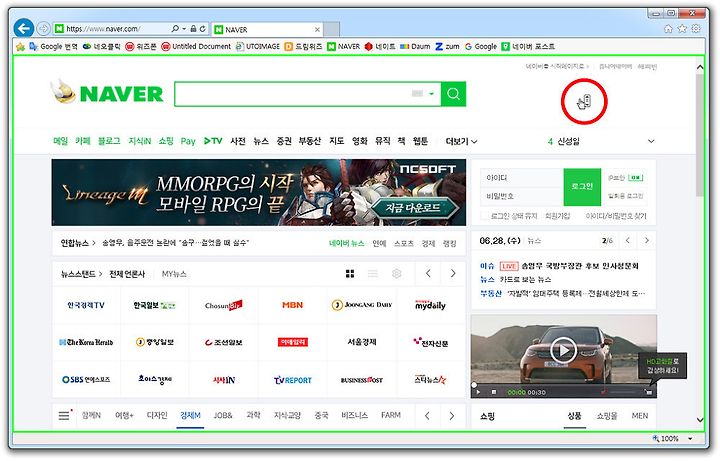Screen dimensions: 720x461
Task: Click the 회원가입 link
Action: pyautogui.click(x=557, y=216)
